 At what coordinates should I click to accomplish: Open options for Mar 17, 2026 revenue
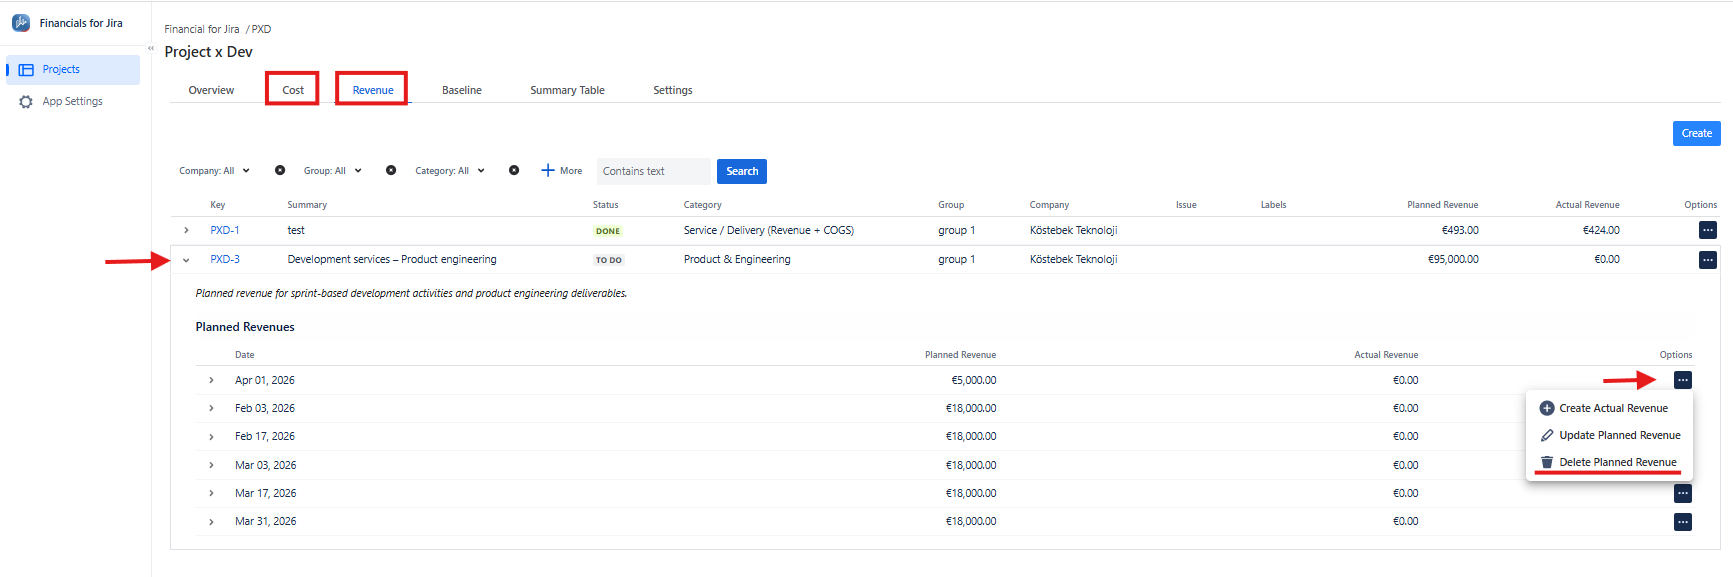click(1683, 494)
